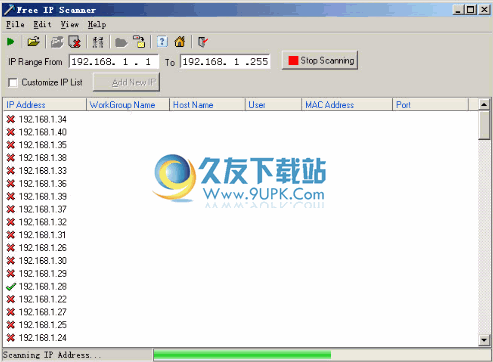Click the Add New IP button
This screenshot has height=362, width=493.
coord(126,82)
